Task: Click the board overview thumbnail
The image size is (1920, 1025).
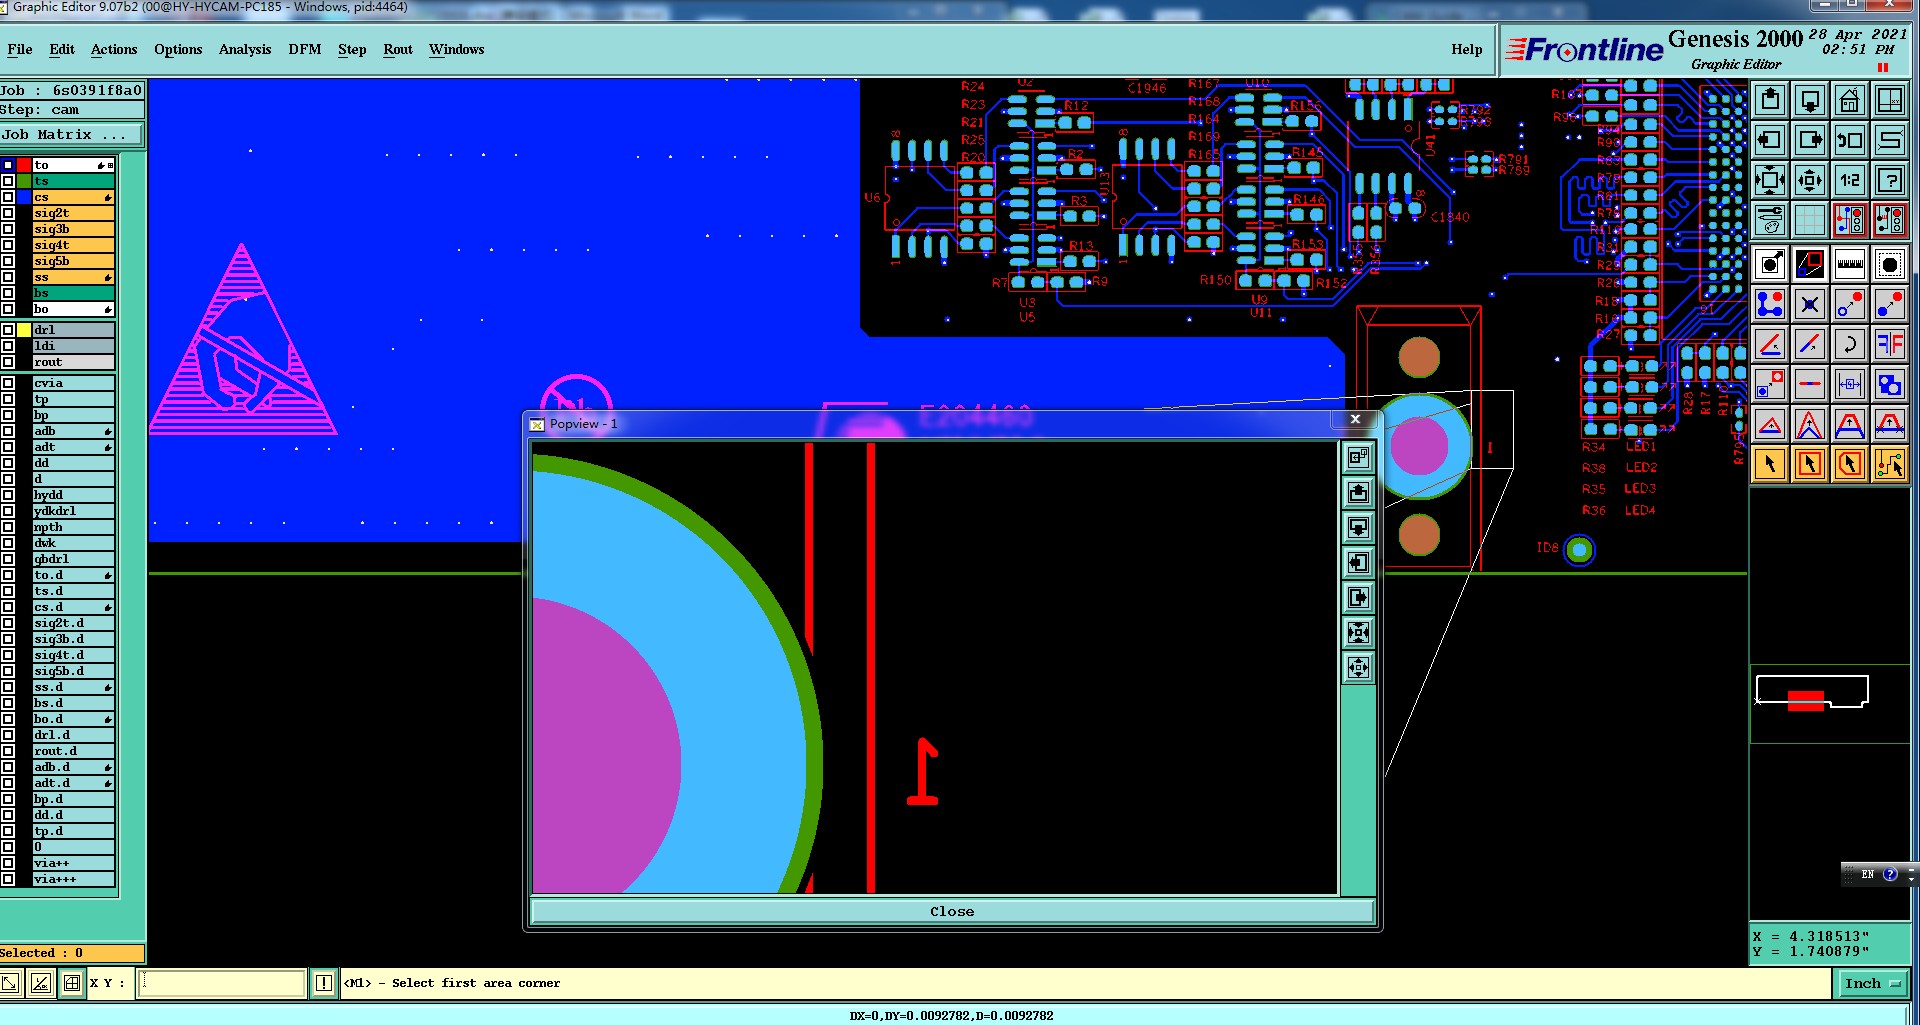Action: tap(1812, 692)
